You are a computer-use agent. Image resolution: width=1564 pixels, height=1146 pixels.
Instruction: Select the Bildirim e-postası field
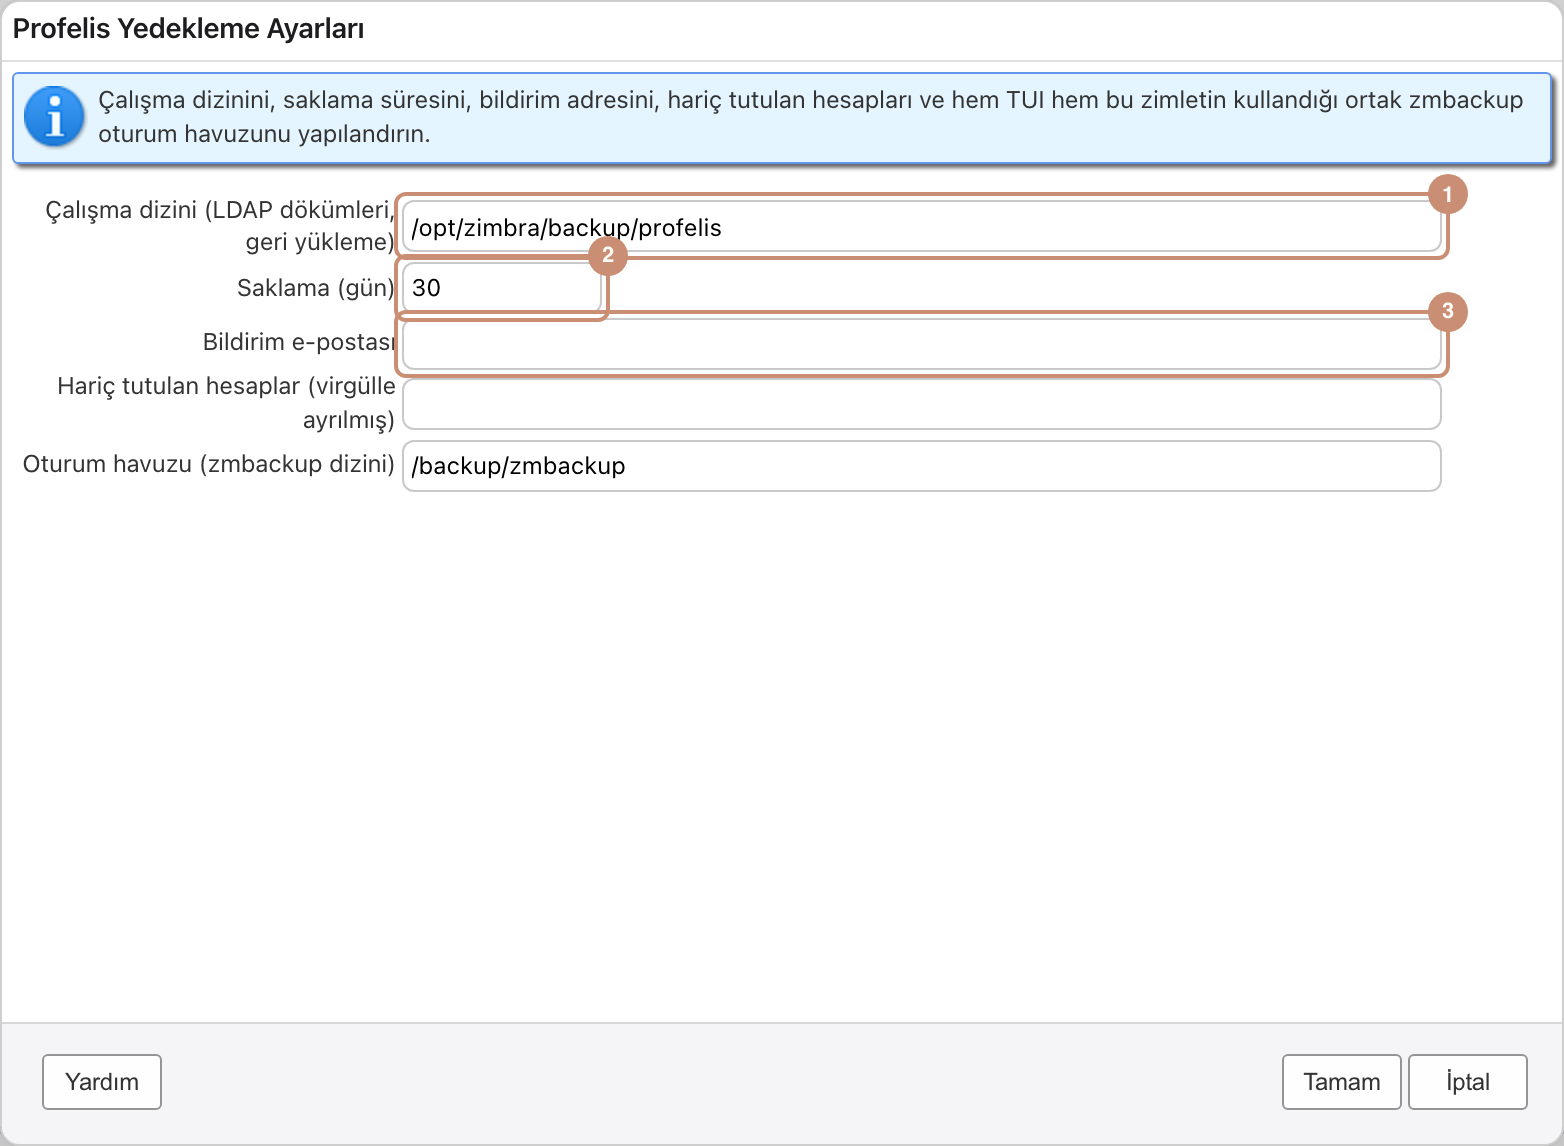click(921, 344)
